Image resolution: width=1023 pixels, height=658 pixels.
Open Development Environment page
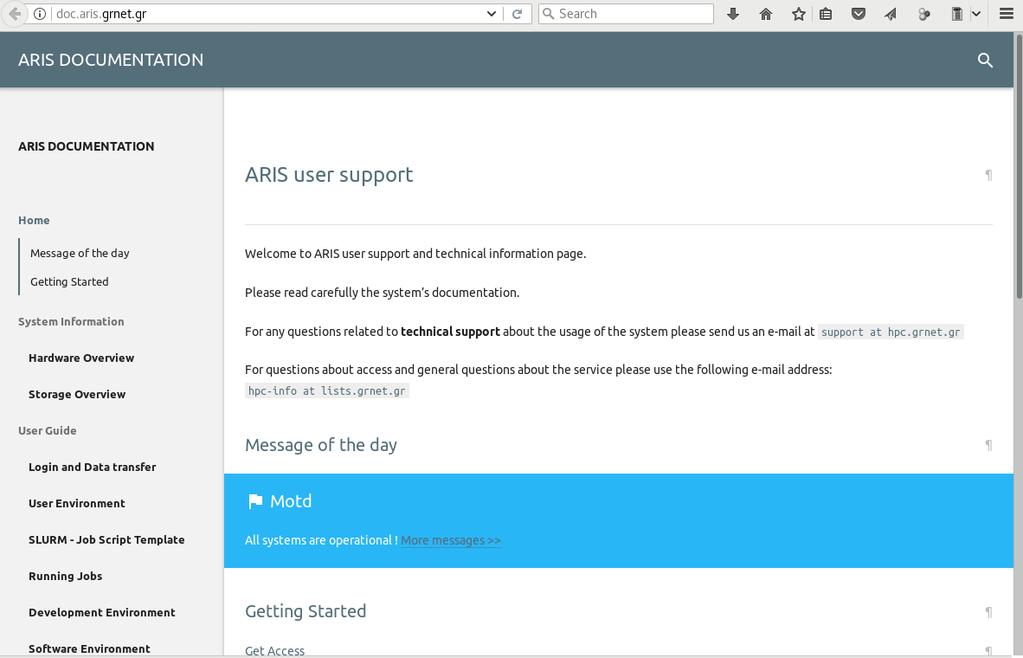click(102, 612)
